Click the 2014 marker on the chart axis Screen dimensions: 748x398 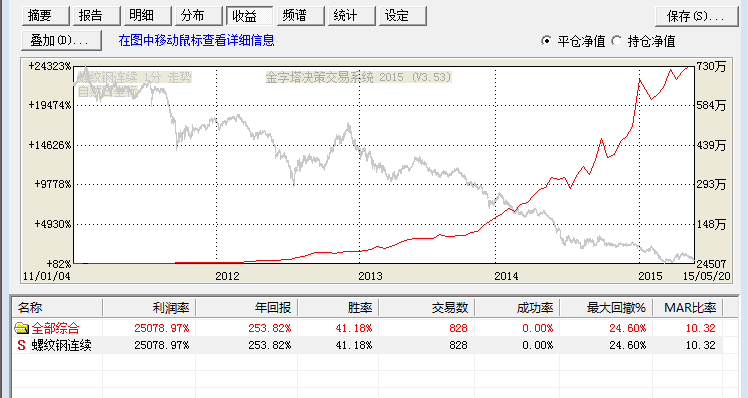coord(506,276)
